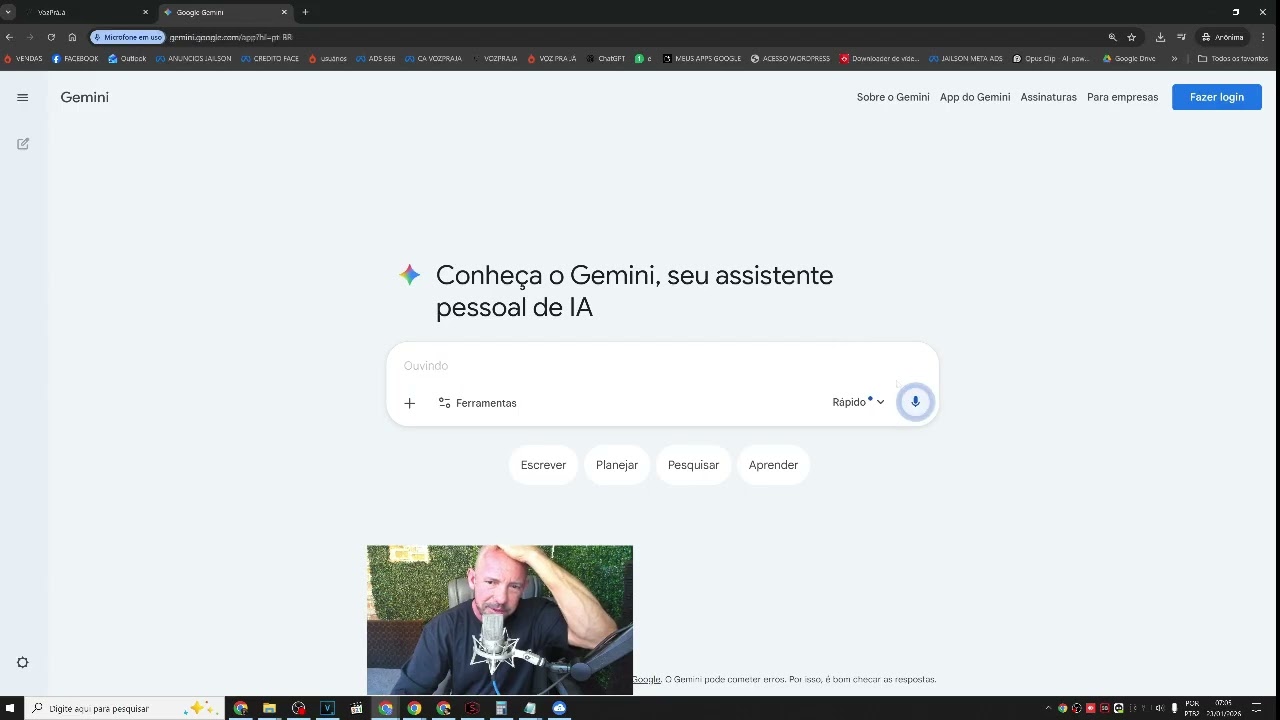Click the webcam video overlay
The height and width of the screenshot is (720, 1280).
click(500, 620)
